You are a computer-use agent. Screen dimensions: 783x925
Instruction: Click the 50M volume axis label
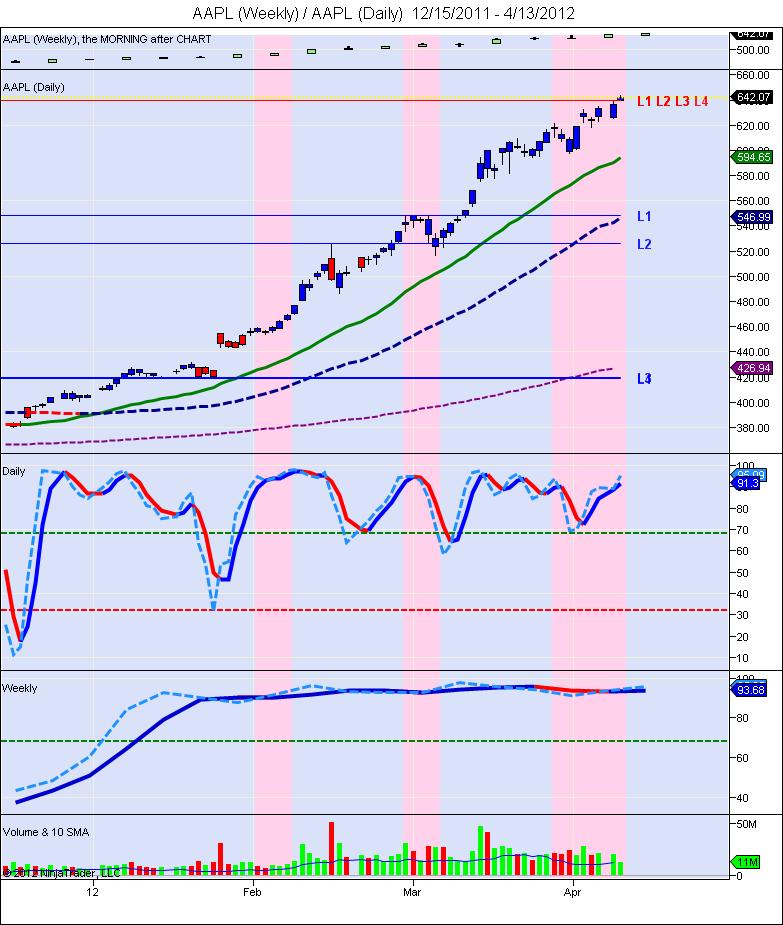click(746, 824)
